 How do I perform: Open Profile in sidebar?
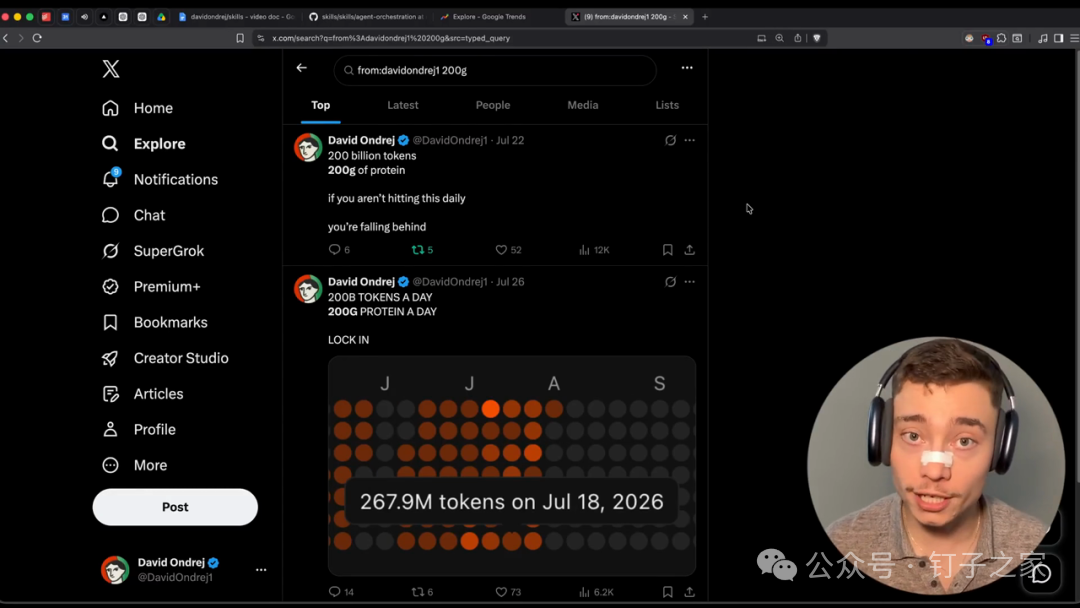pos(138,430)
